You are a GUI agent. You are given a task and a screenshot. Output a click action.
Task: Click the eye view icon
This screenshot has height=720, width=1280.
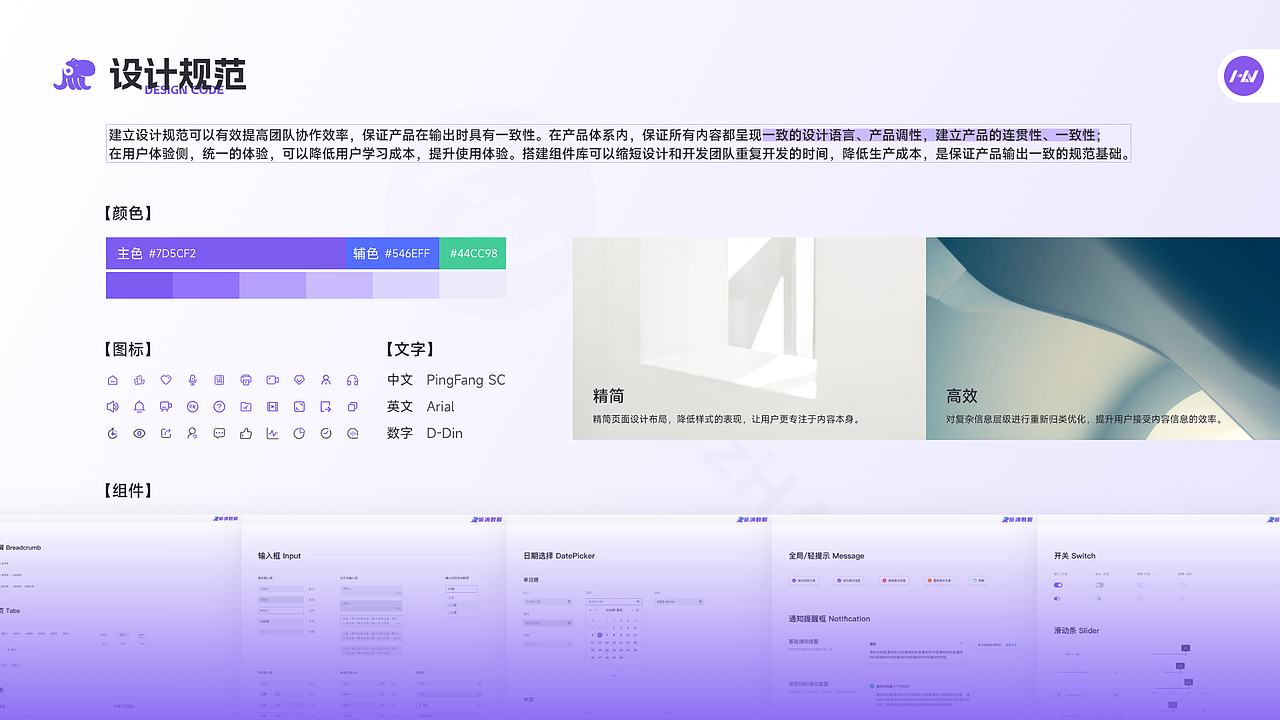(139, 433)
